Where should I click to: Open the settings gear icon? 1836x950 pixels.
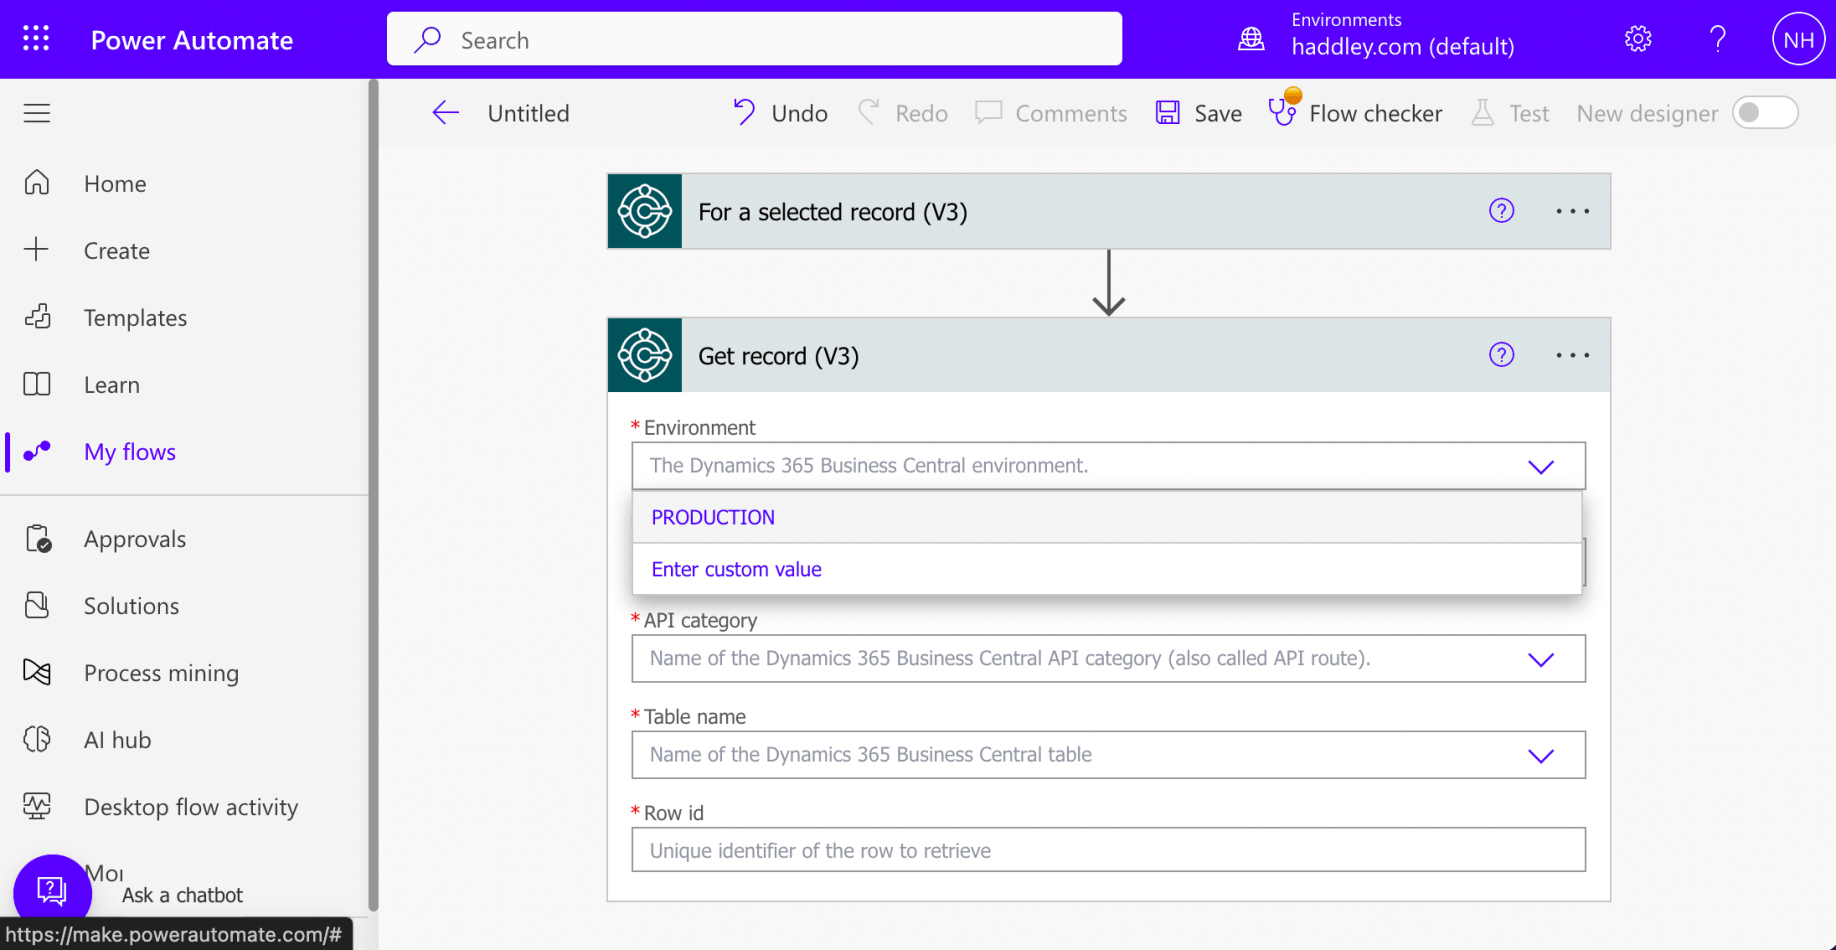(x=1638, y=39)
